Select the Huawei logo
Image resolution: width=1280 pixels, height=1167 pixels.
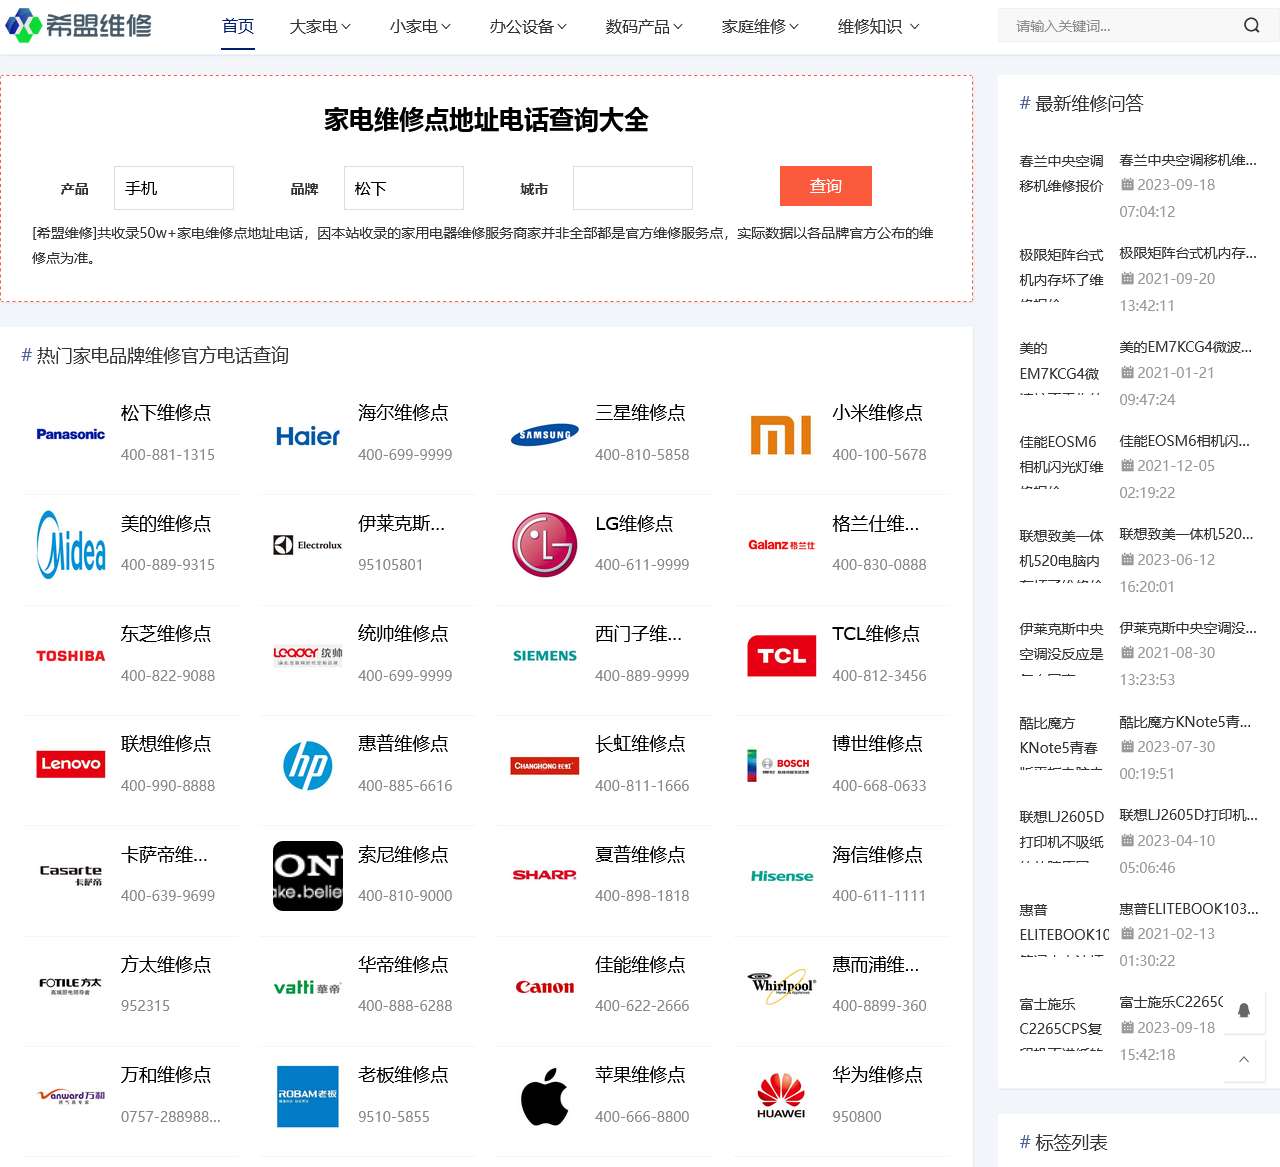781,1096
